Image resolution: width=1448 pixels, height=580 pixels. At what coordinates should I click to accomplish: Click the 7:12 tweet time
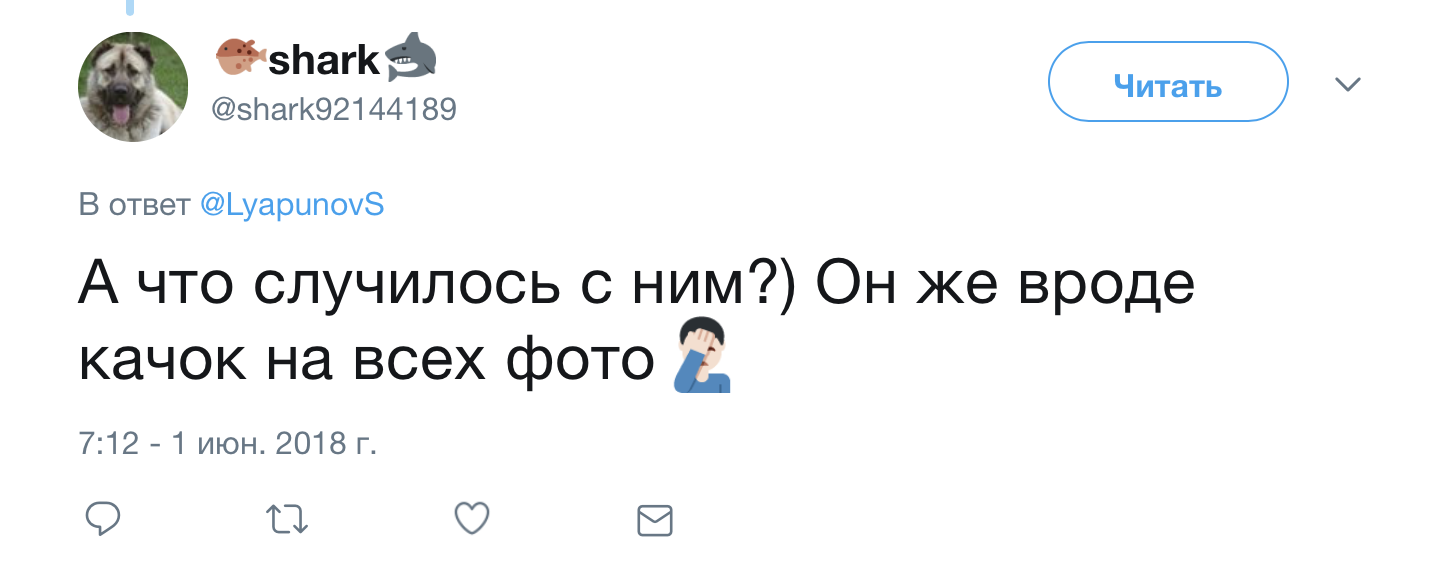108,442
